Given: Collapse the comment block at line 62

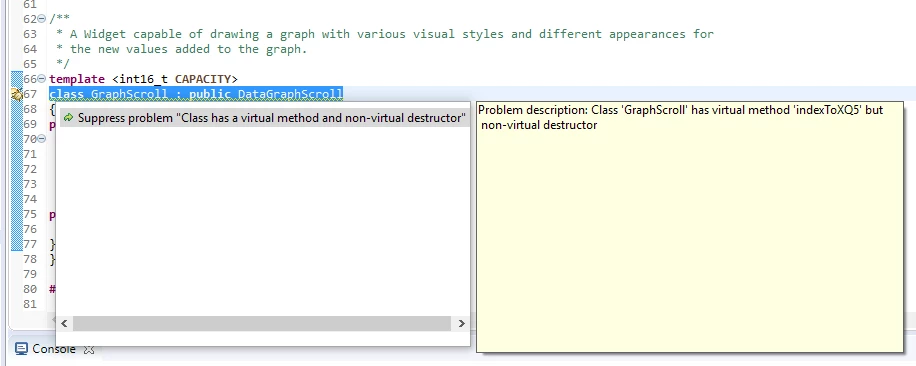Looking at the screenshot, I should pyautogui.click(x=41, y=19).
